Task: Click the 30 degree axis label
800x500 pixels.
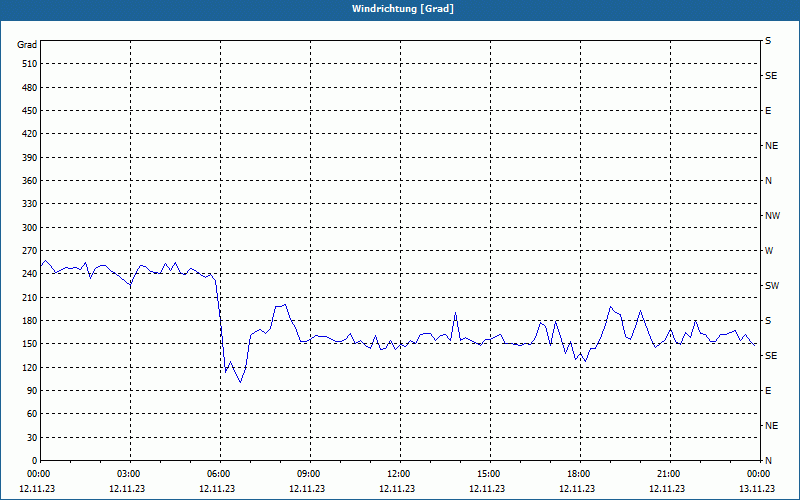Action: click(x=32, y=438)
